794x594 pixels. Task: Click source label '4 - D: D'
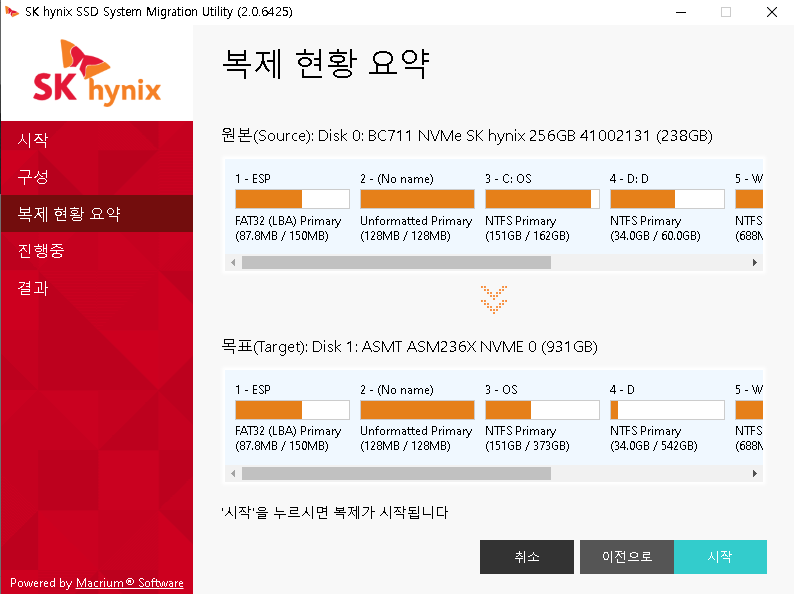(x=629, y=179)
